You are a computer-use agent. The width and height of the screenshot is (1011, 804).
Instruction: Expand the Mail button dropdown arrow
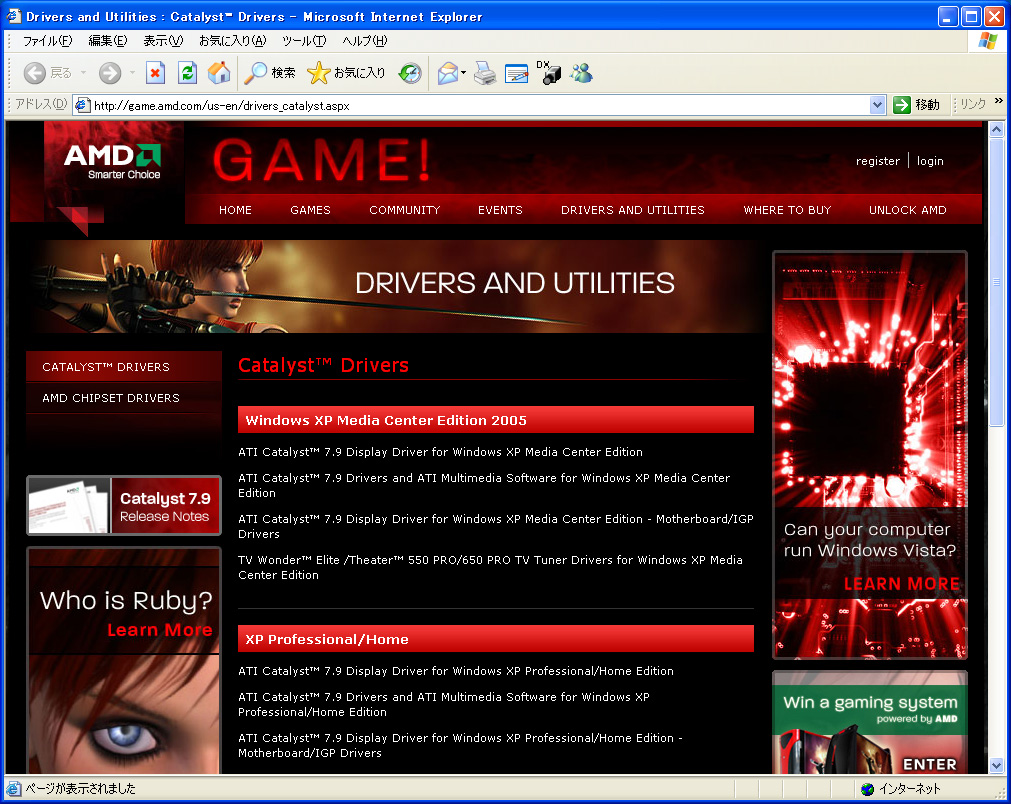(x=464, y=73)
